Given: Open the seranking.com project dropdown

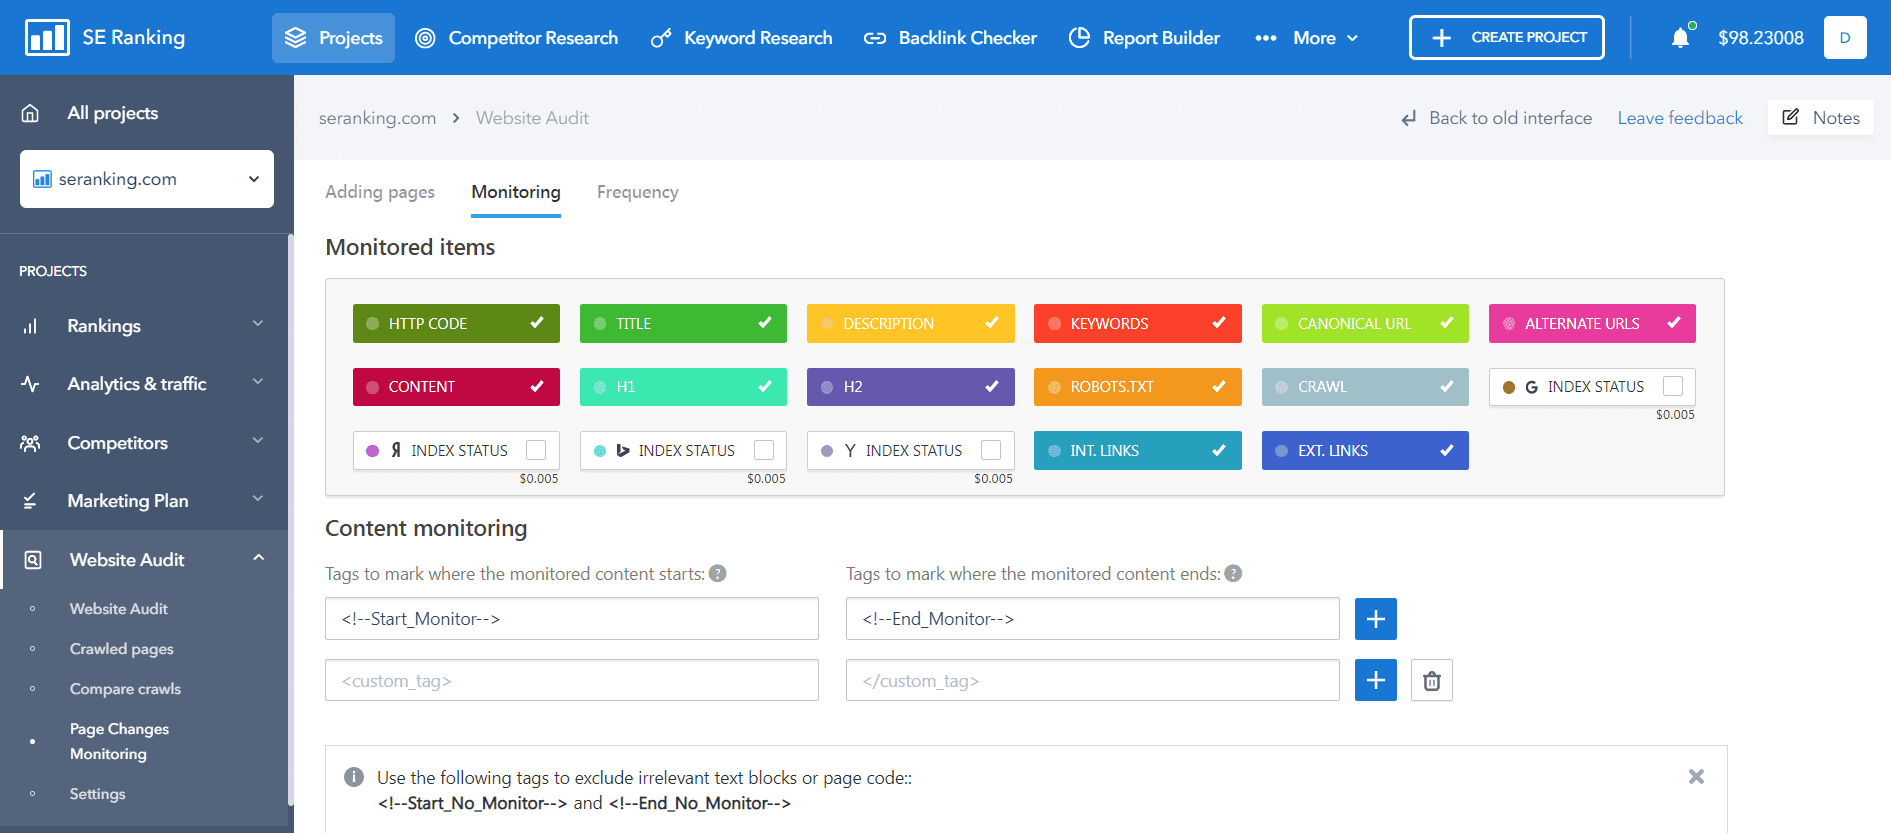Looking at the screenshot, I should 147,179.
